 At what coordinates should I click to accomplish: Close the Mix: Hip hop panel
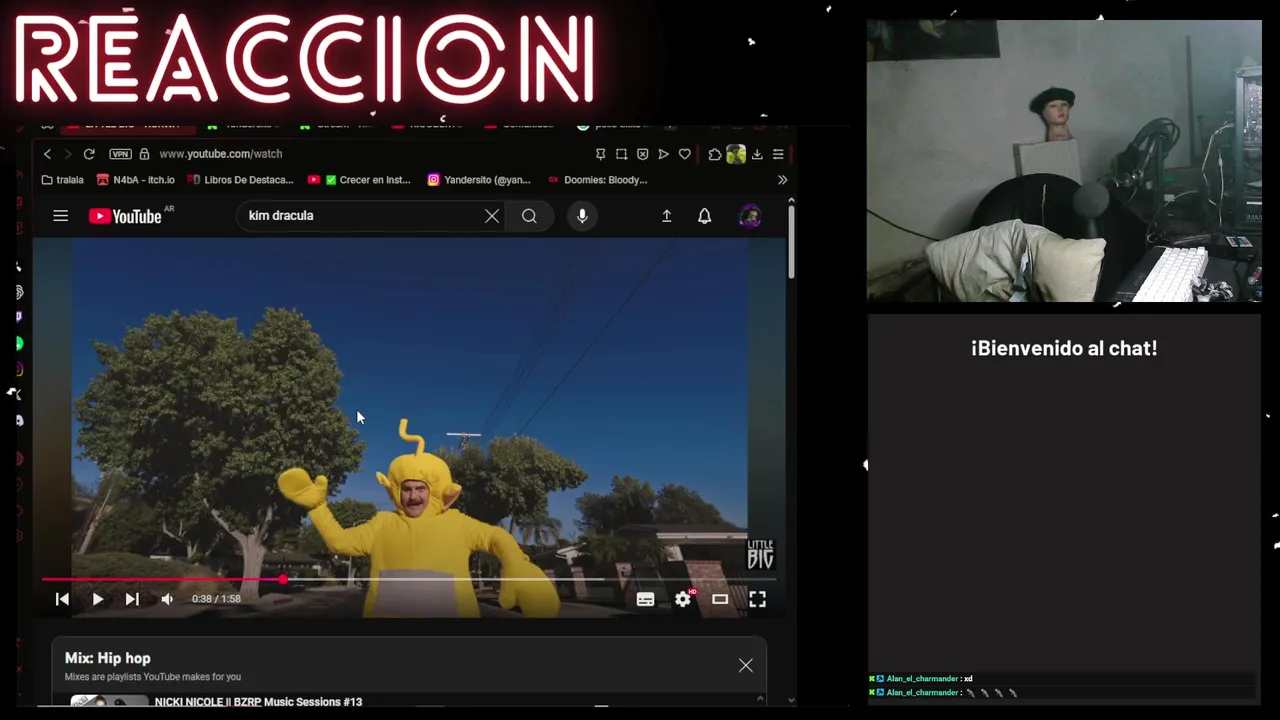tap(746, 666)
